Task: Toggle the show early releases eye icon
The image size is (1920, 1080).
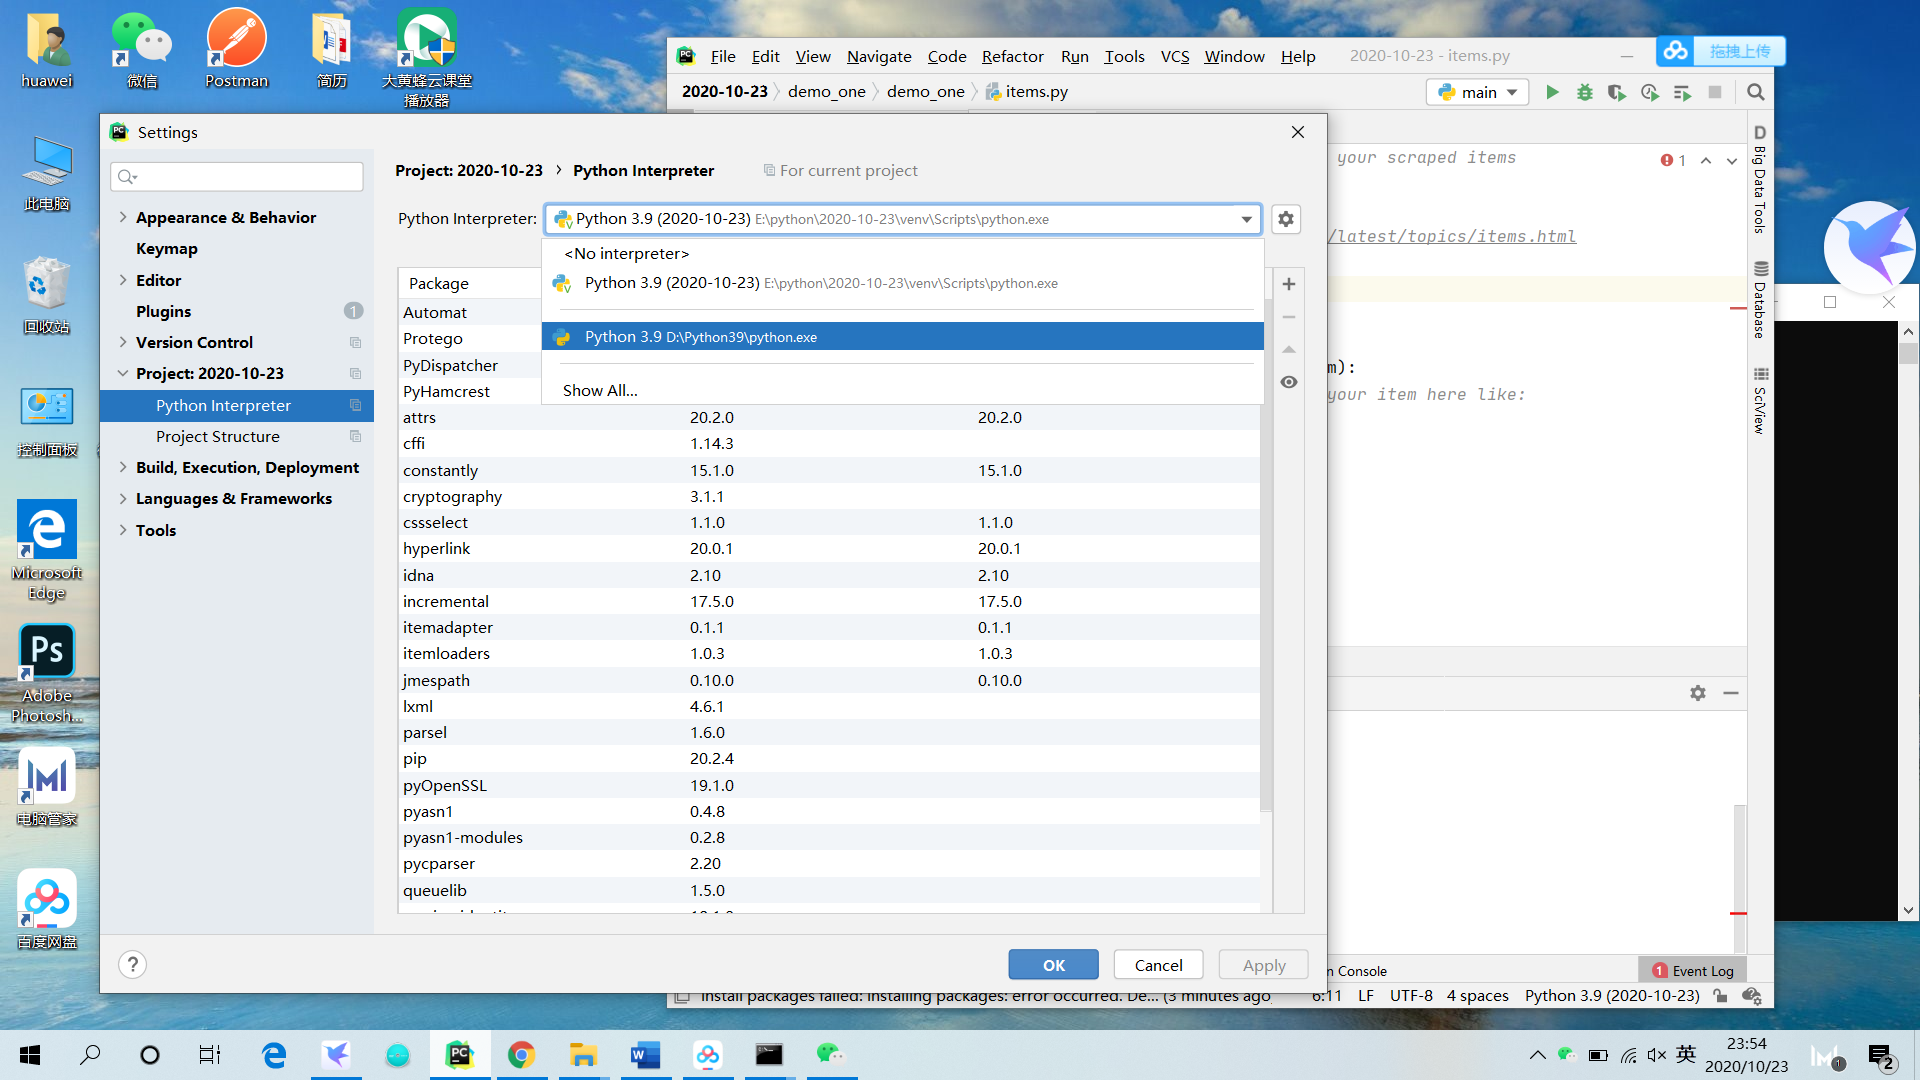Action: [x=1289, y=382]
